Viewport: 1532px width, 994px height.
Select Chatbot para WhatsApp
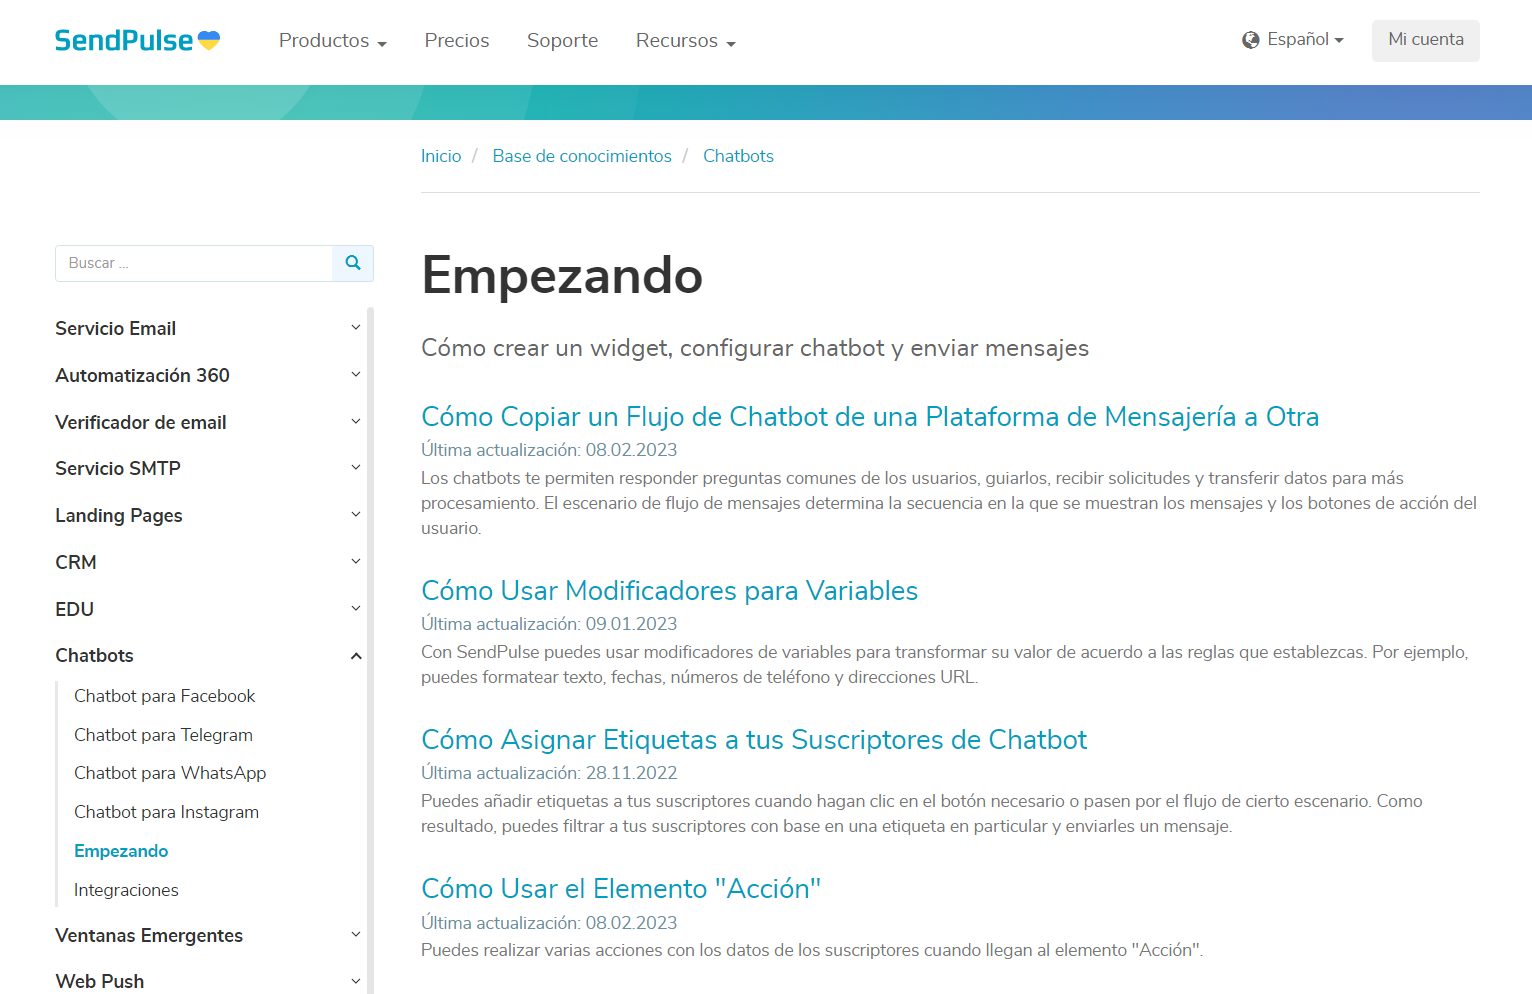click(x=170, y=773)
